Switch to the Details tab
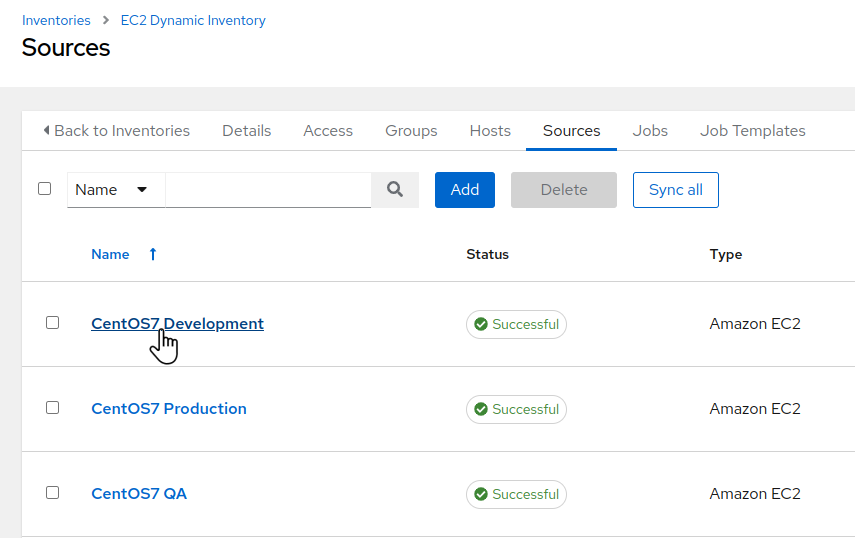This screenshot has width=855, height=538. click(x=246, y=131)
